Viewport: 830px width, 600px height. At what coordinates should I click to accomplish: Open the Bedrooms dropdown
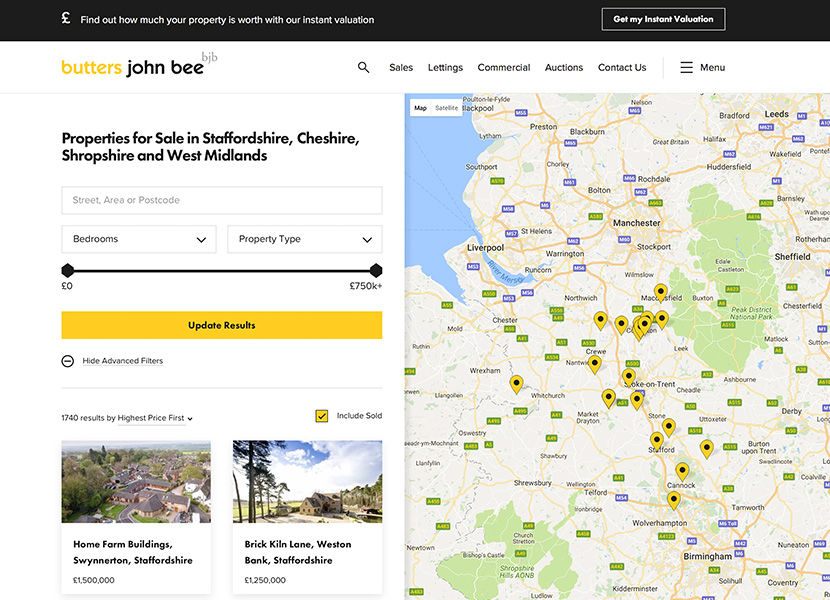click(x=139, y=239)
